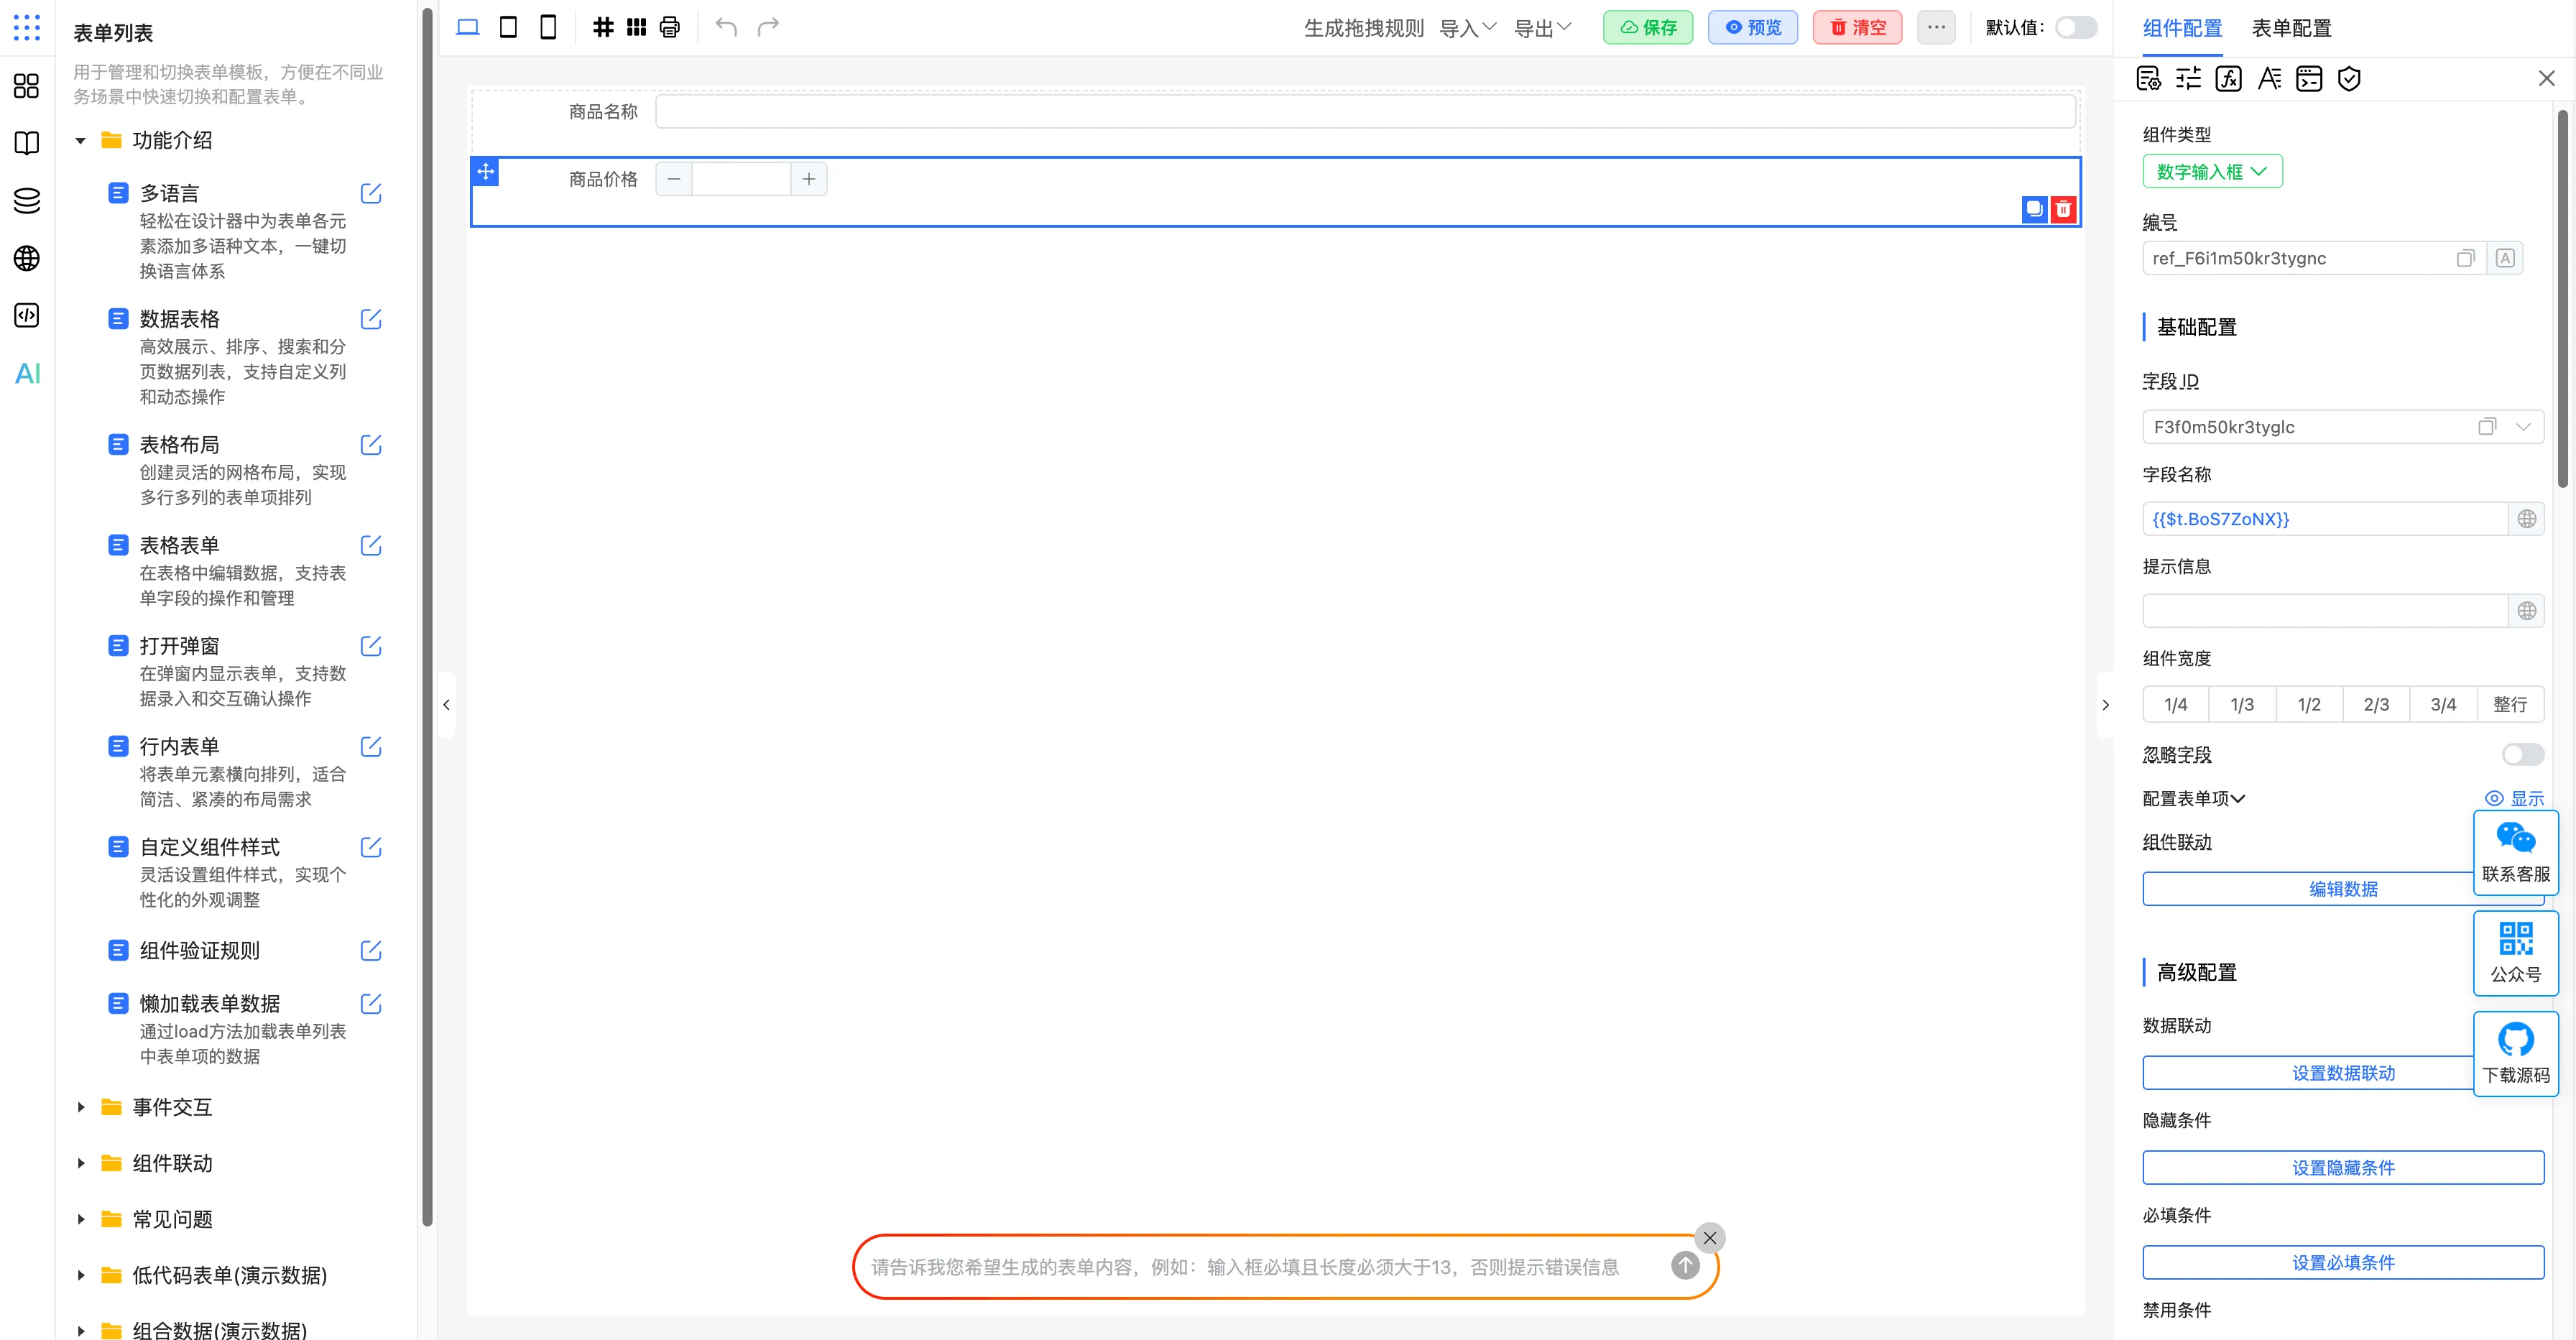Click the green 保存 button
This screenshot has width=2576, height=1340.
pyautogui.click(x=1647, y=27)
